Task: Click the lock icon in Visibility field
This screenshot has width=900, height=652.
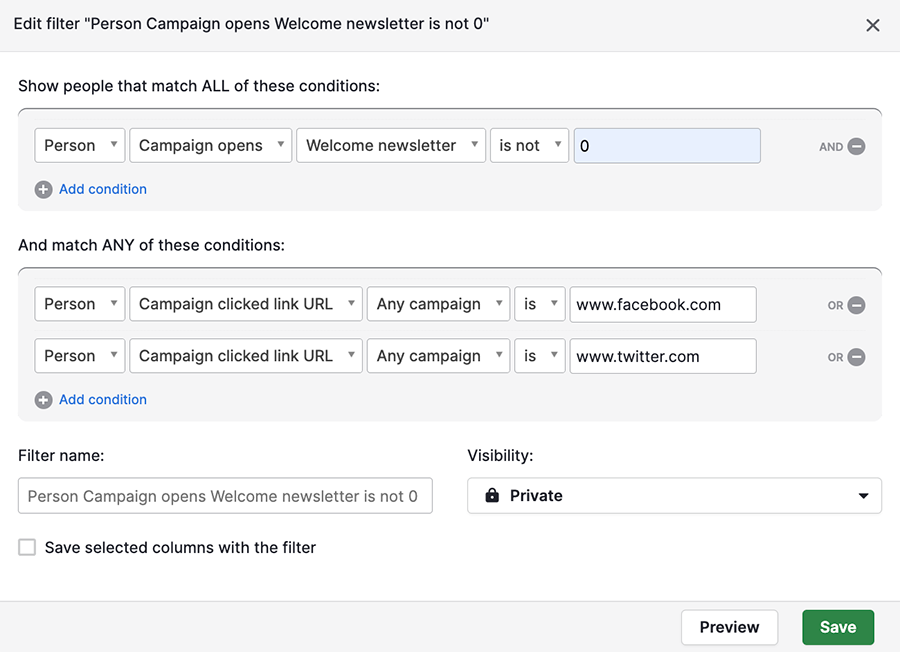Action: coord(492,496)
